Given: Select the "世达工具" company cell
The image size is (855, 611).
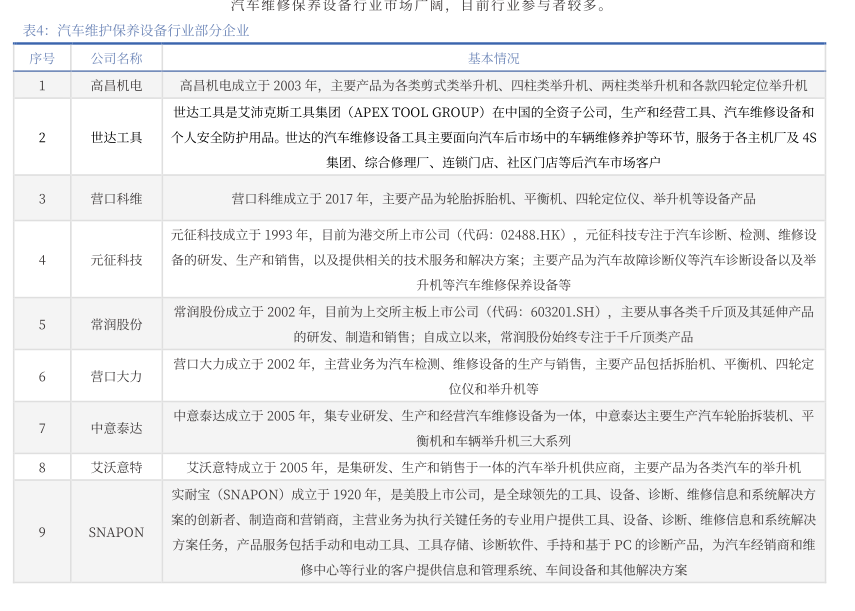Looking at the screenshot, I should [x=116, y=137].
